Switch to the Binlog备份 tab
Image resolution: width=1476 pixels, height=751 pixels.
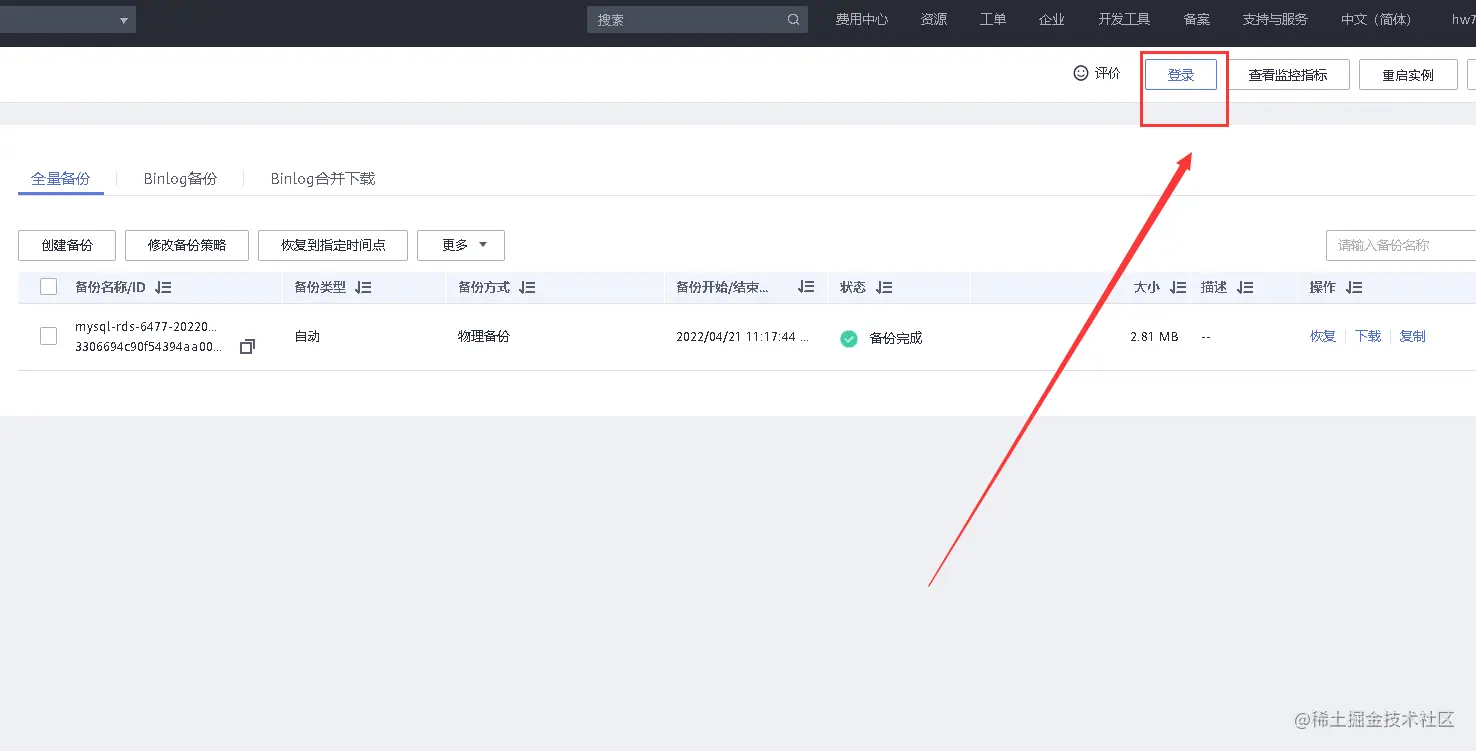click(x=180, y=178)
